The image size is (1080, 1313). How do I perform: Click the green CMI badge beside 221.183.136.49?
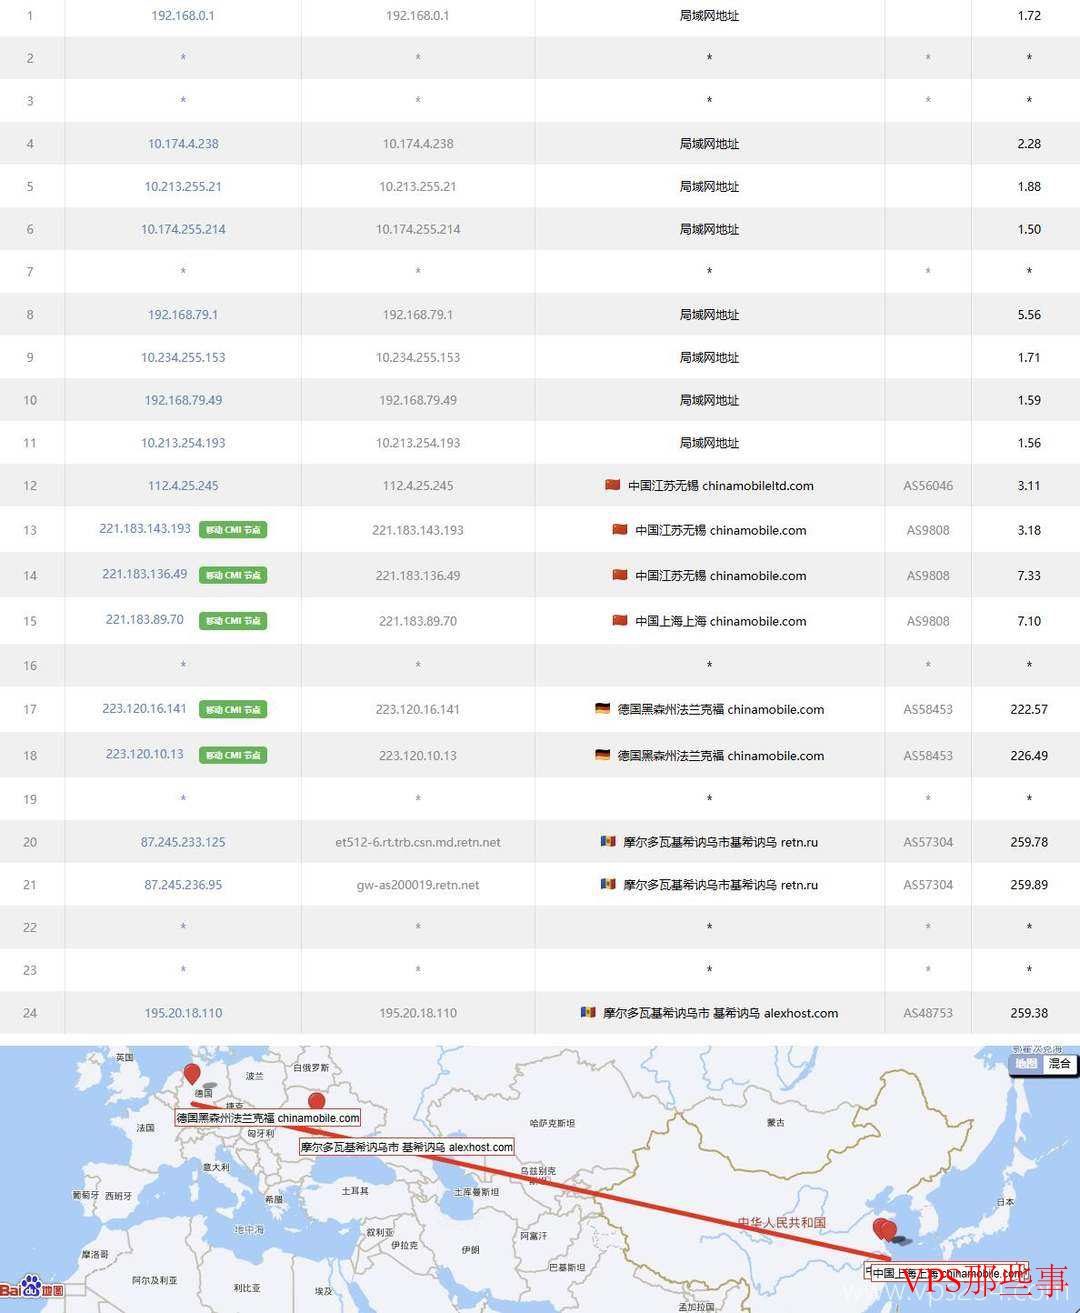pyautogui.click(x=233, y=575)
